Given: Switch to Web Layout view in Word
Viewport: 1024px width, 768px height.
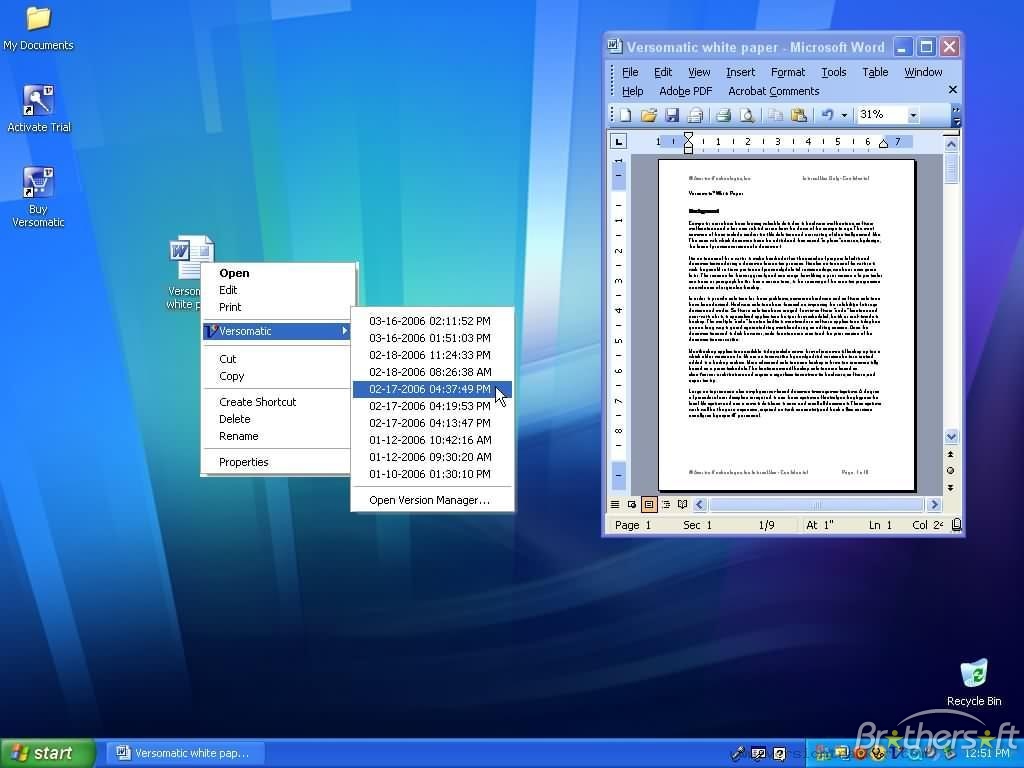Looking at the screenshot, I should click(632, 504).
